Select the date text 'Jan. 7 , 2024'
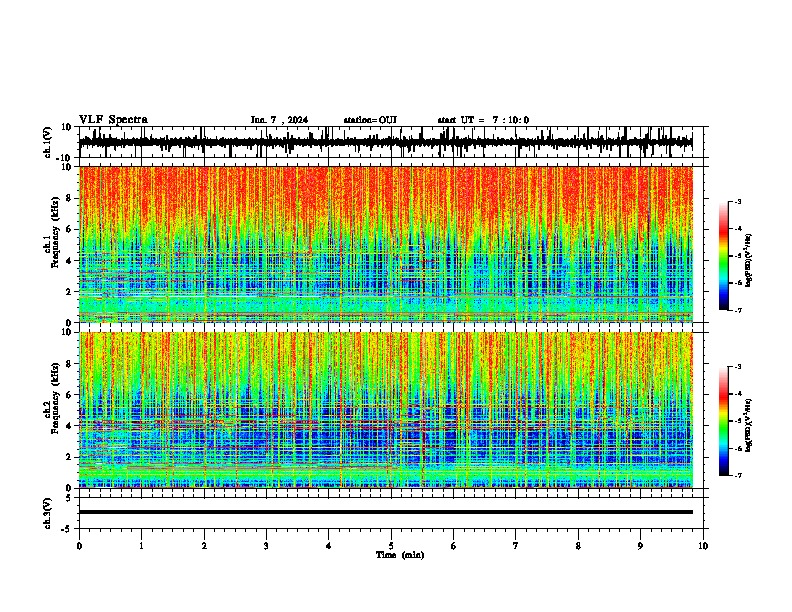792x612 pixels. (279, 120)
